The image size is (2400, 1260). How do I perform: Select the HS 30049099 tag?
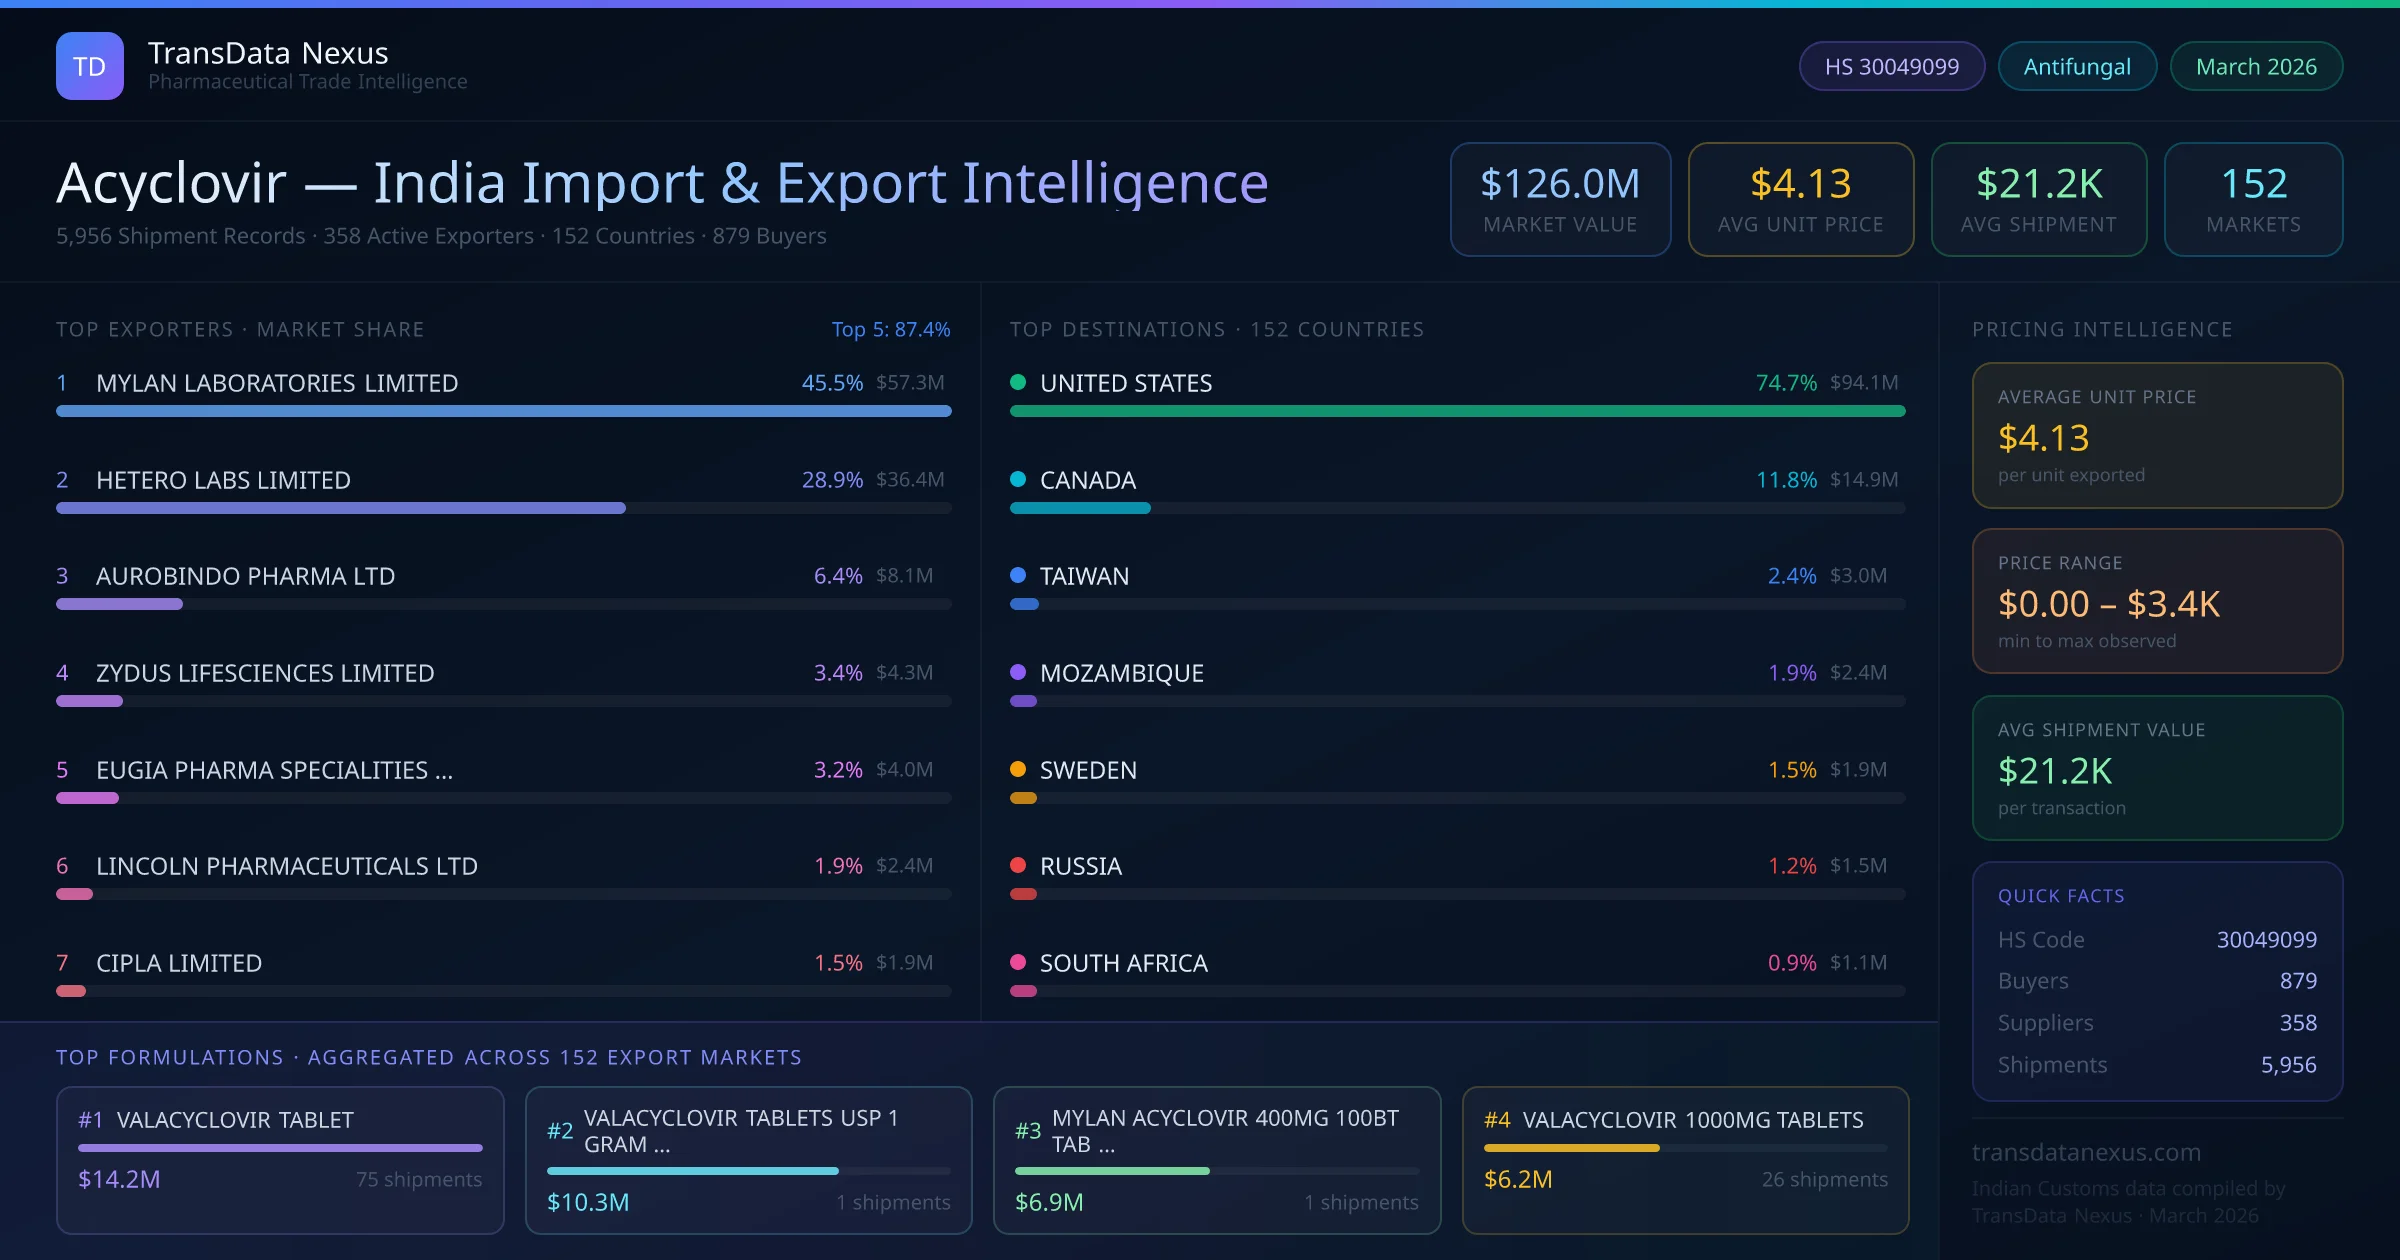(1891, 66)
